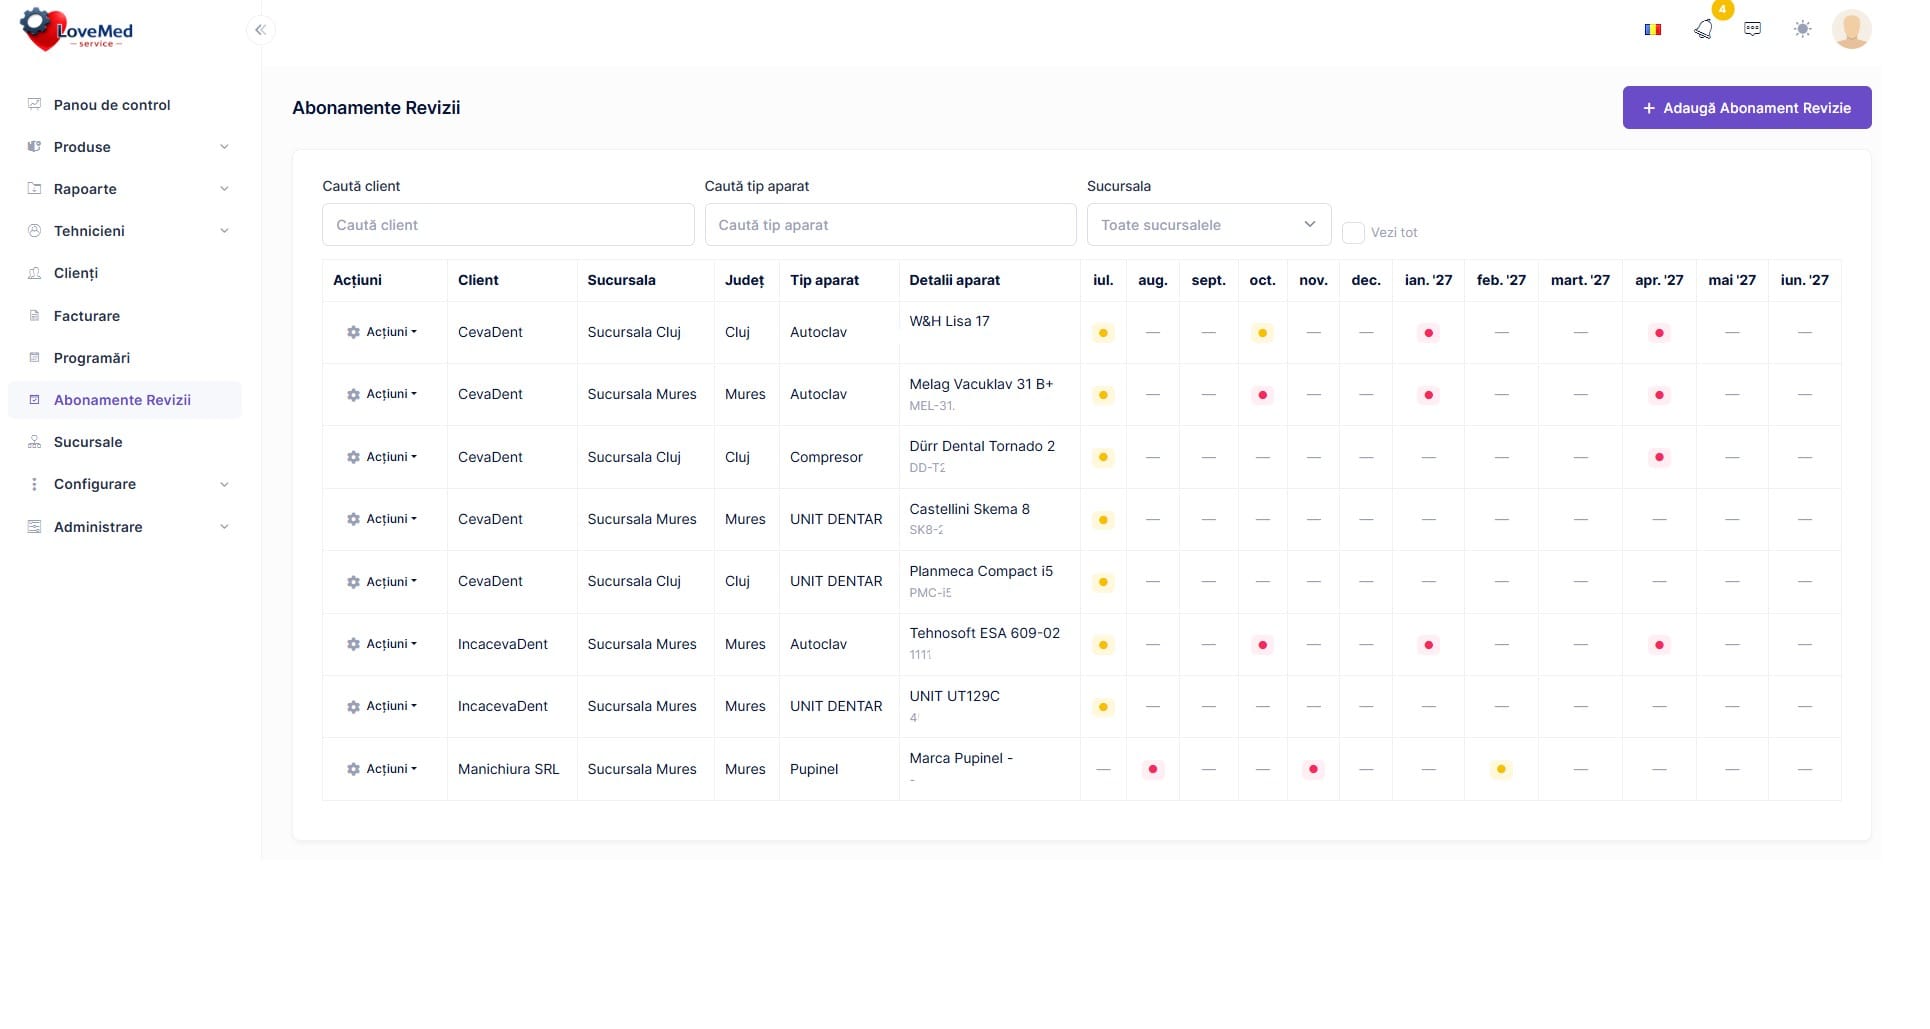Expand the Produse sidebar menu

tap(128, 147)
